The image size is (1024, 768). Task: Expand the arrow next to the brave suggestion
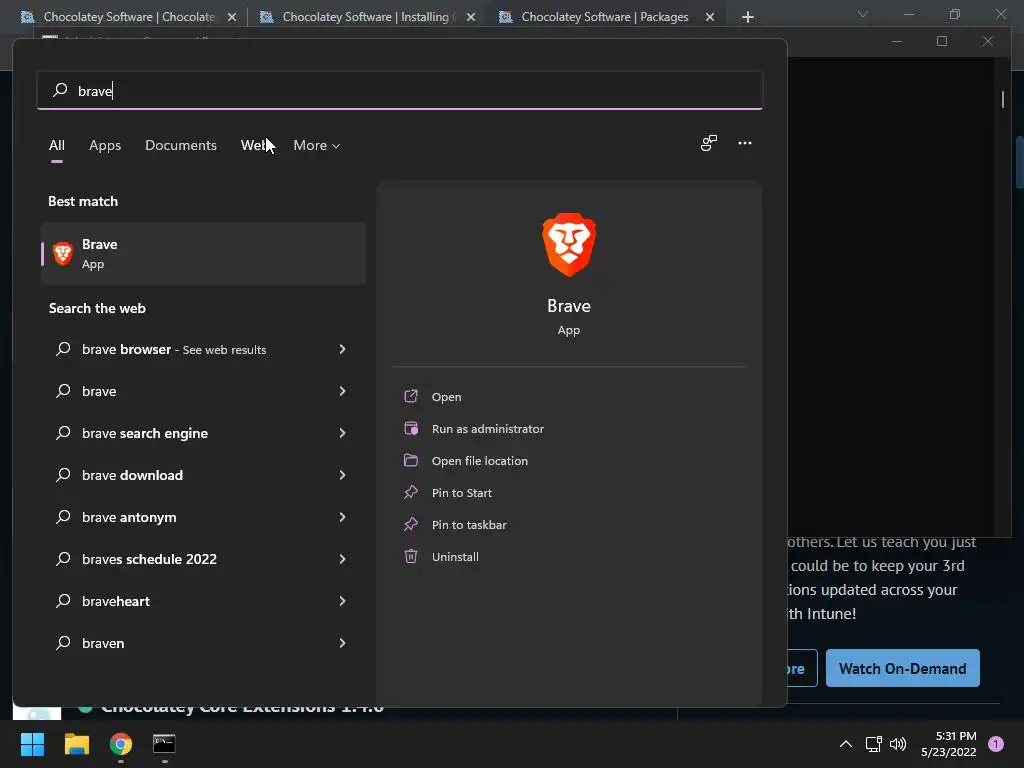pos(342,391)
